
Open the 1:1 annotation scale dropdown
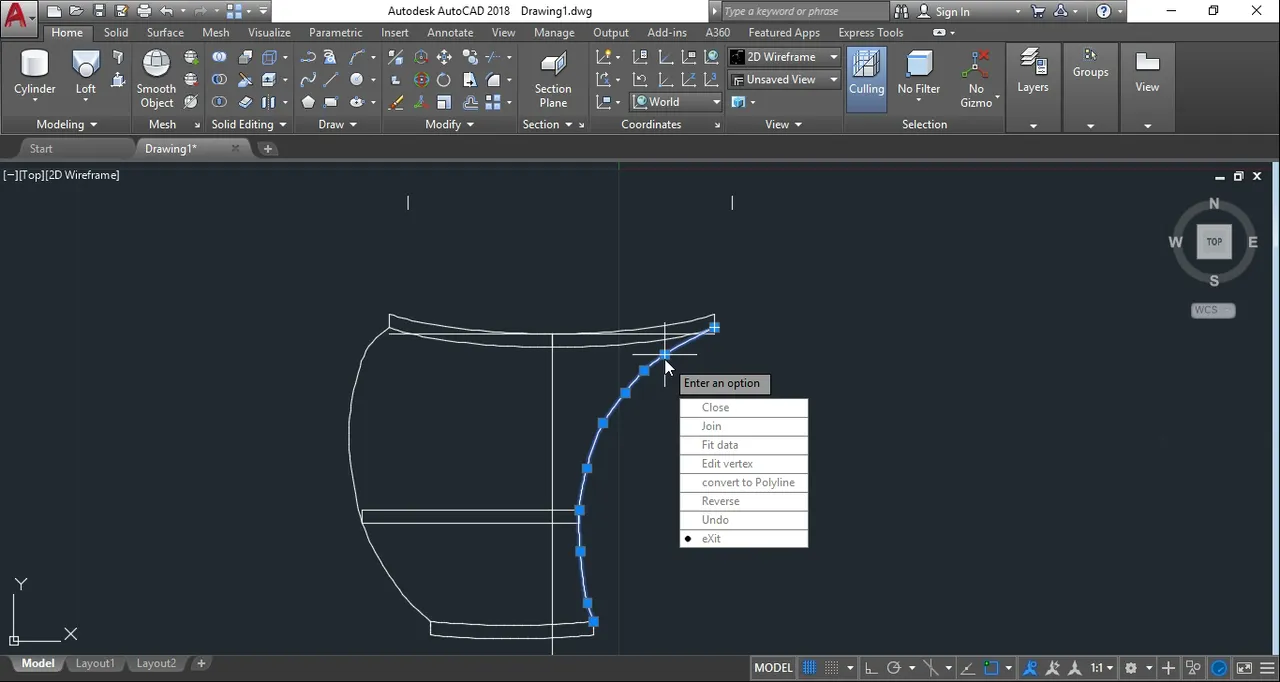(x=1102, y=668)
